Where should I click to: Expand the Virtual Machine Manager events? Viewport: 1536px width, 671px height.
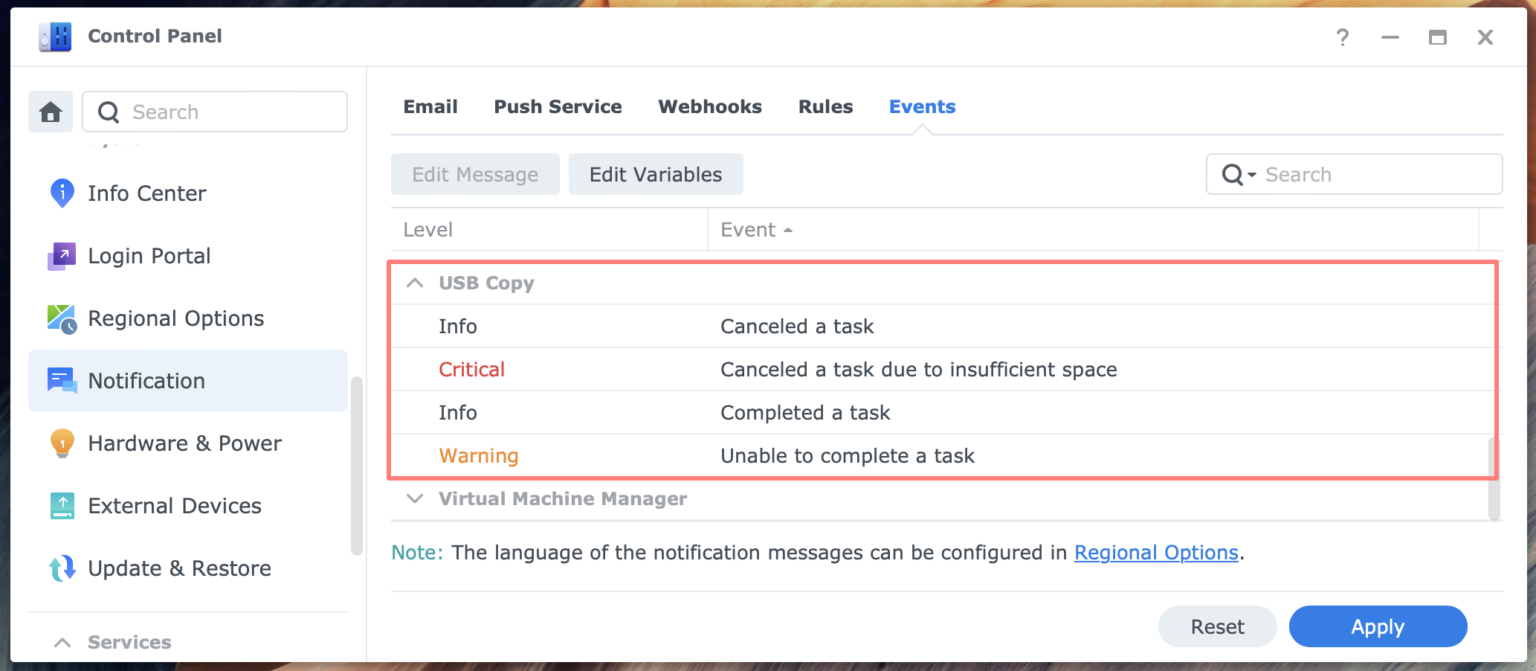tap(414, 498)
